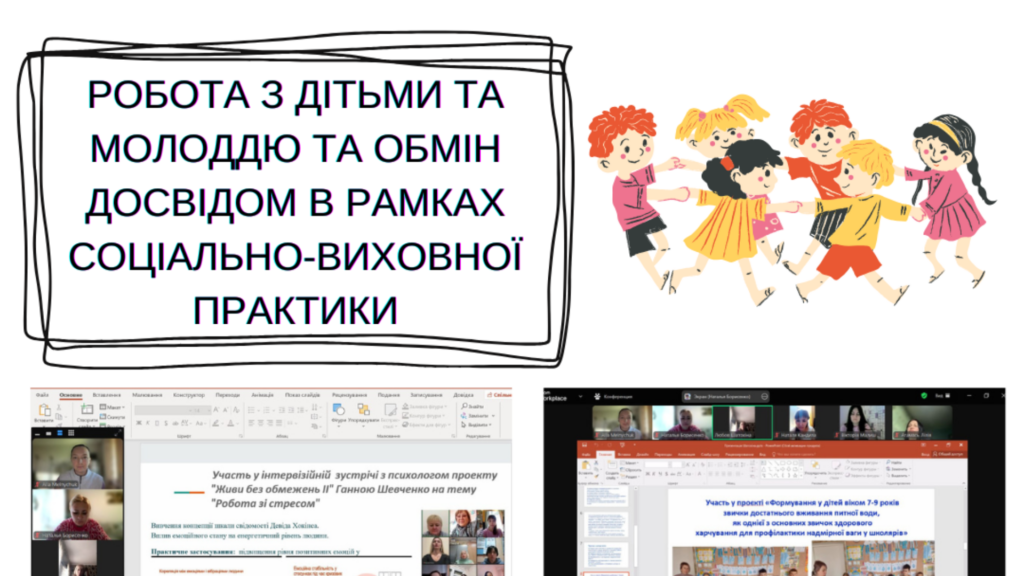Open the Shapes (Фігури) gallery icon
1024x576 pixels.
click(x=338, y=411)
